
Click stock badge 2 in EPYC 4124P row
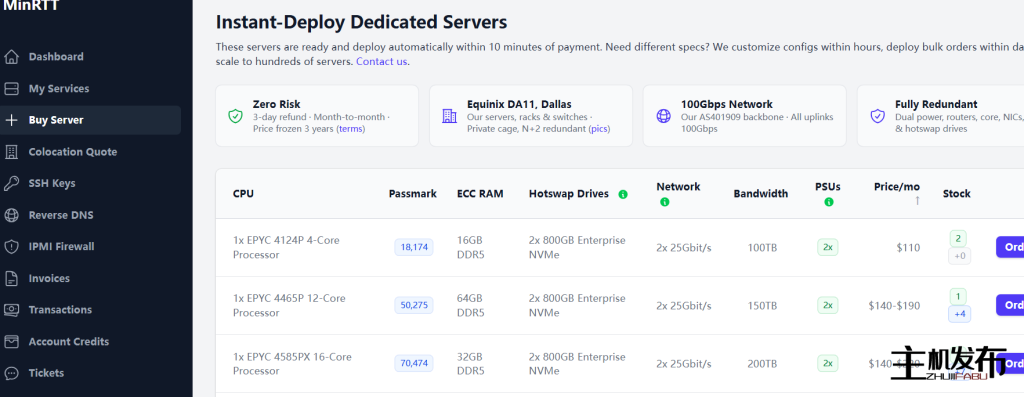(958, 239)
